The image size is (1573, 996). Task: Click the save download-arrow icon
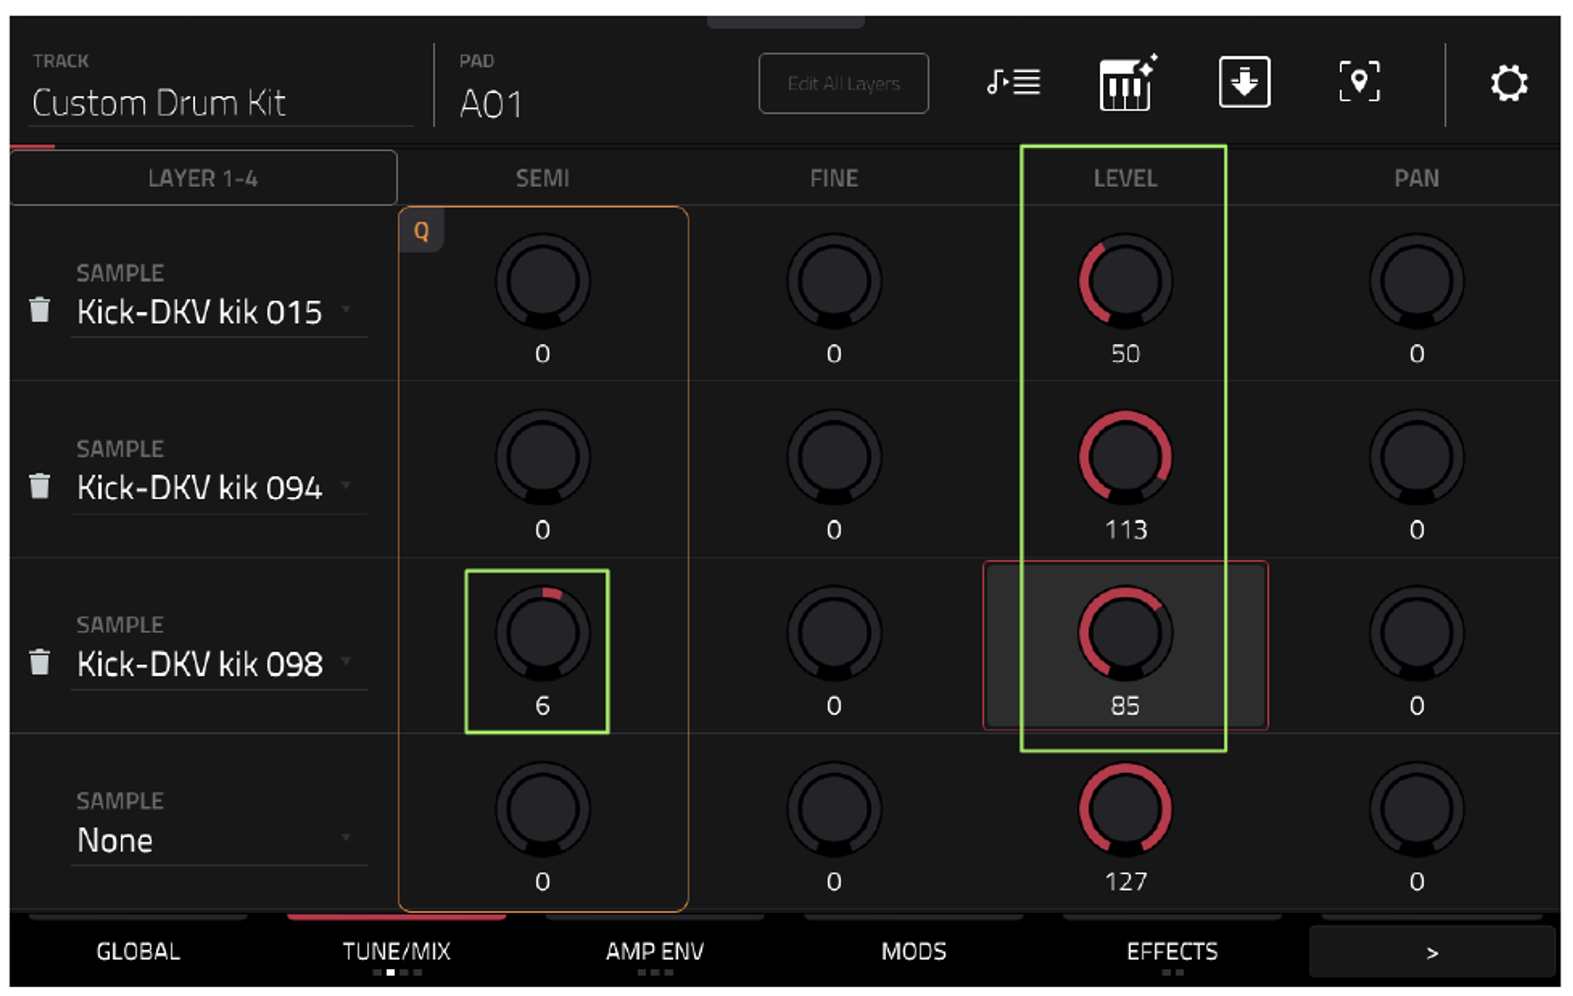point(1244,82)
